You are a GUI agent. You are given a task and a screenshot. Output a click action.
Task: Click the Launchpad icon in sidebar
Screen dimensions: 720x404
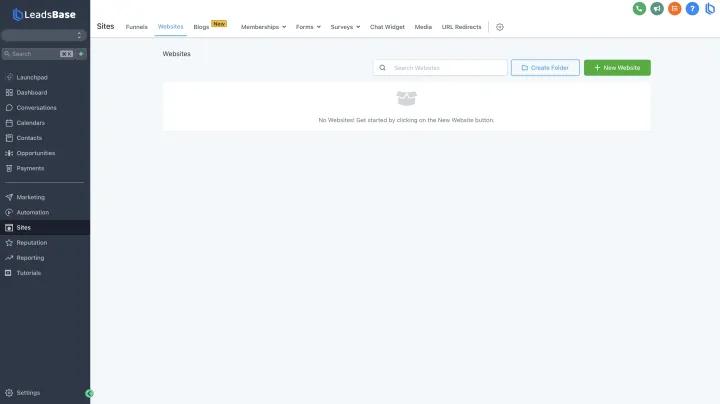pyautogui.click(x=9, y=77)
